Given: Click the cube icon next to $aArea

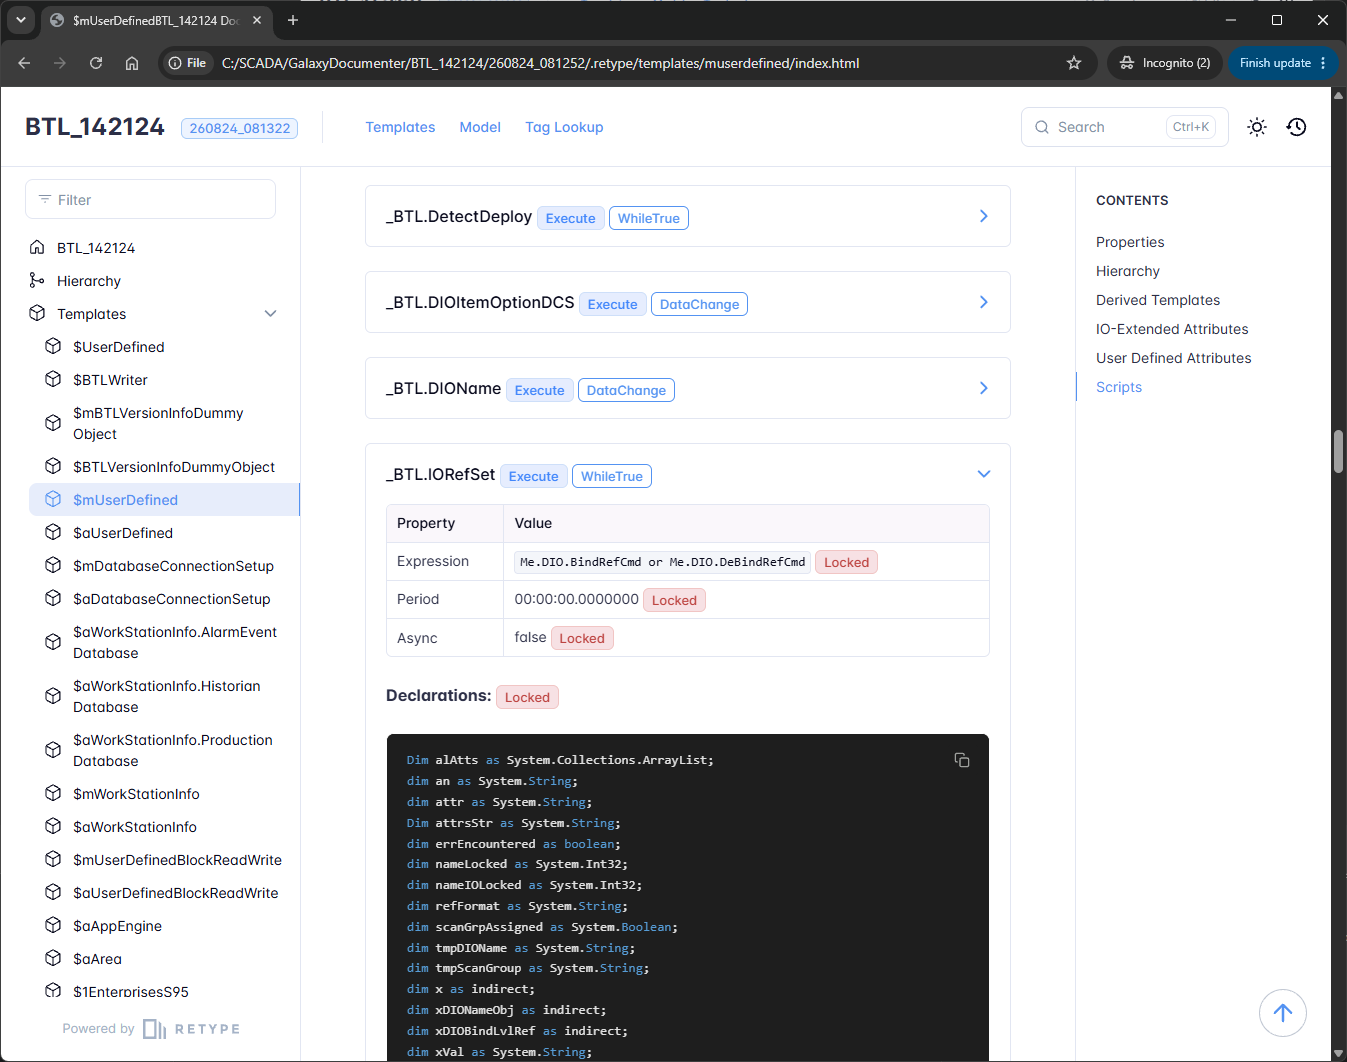Looking at the screenshot, I should click(x=53, y=958).
